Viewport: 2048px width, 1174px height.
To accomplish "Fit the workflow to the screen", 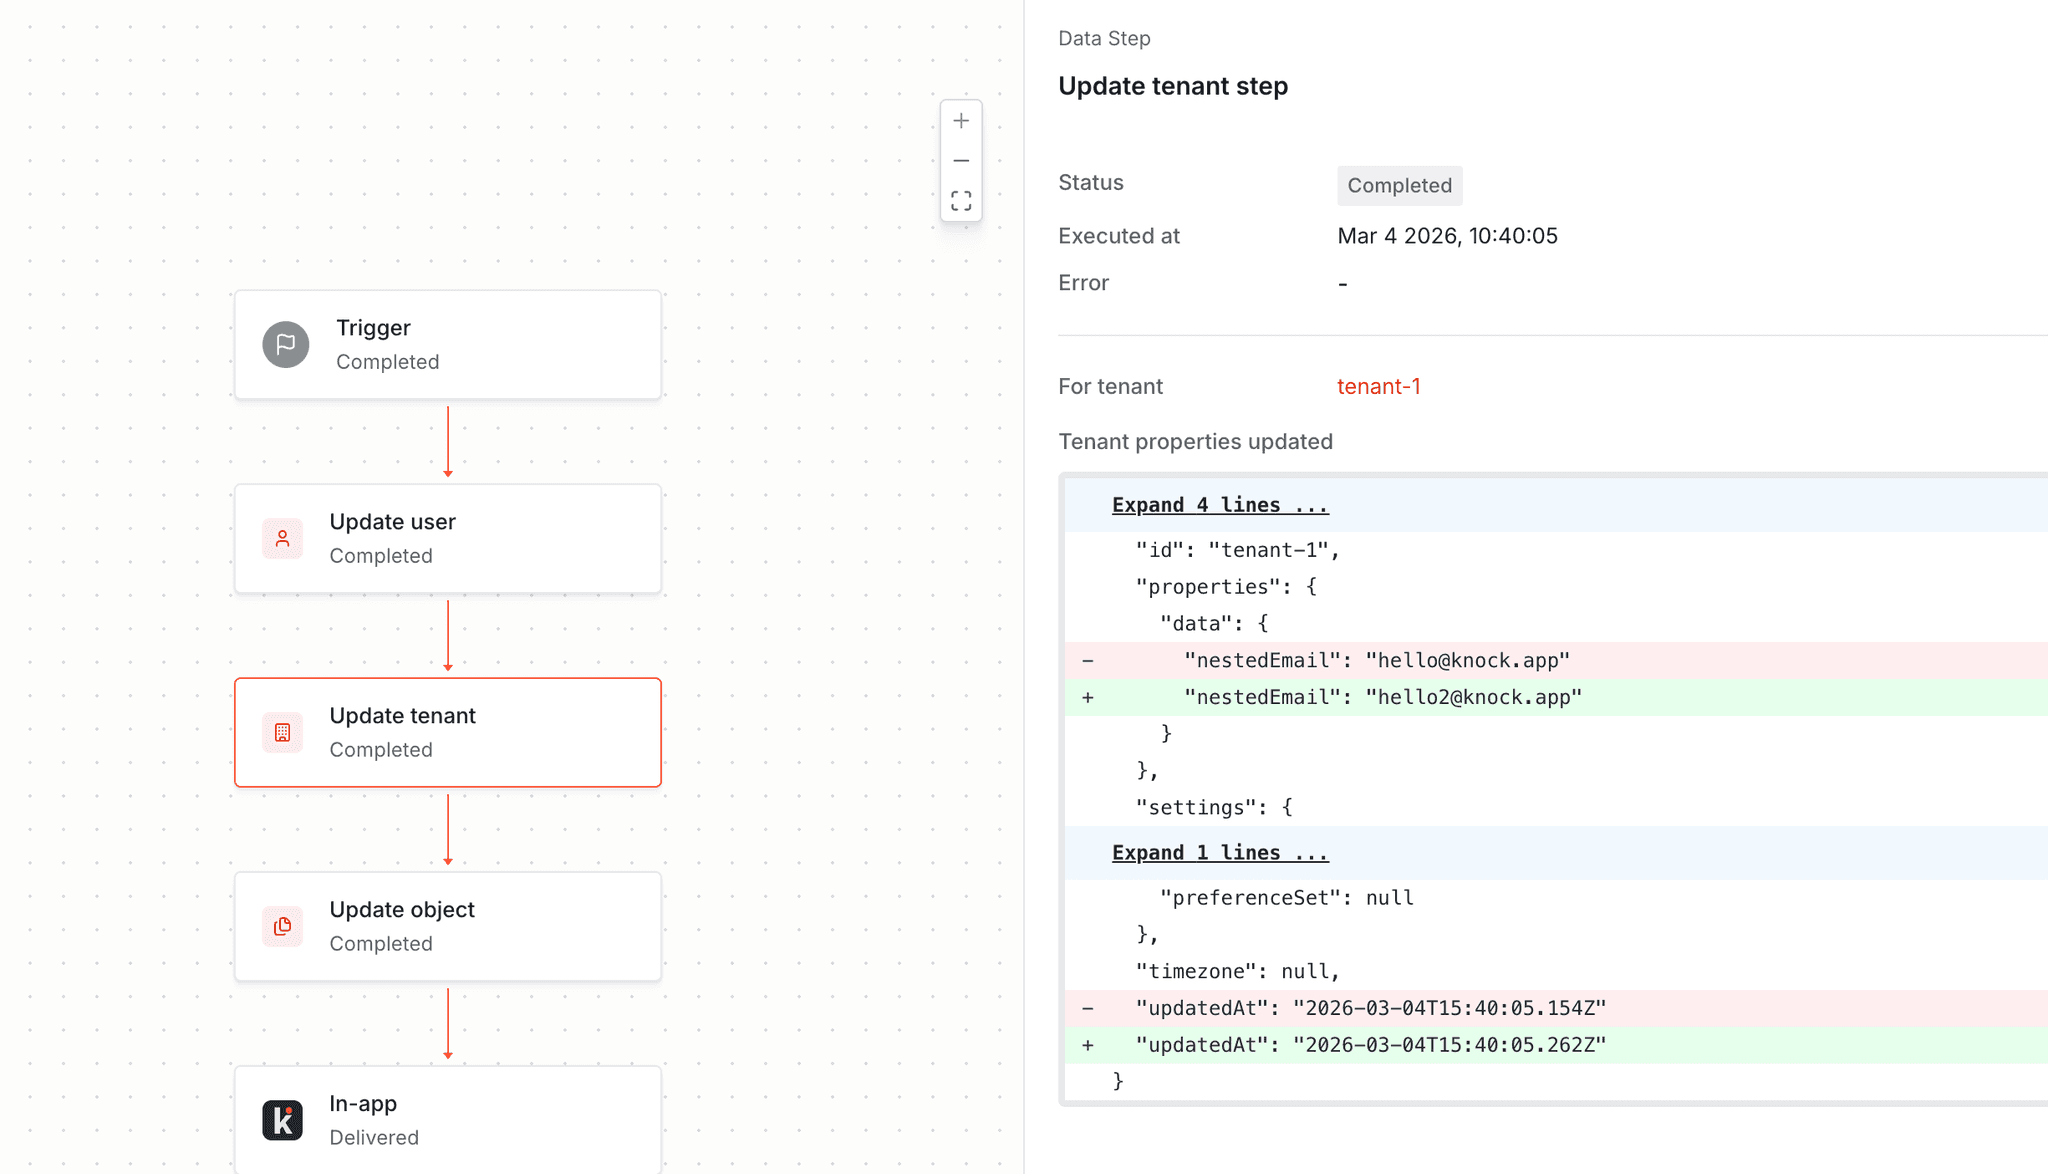I will (x=961, y=200).
